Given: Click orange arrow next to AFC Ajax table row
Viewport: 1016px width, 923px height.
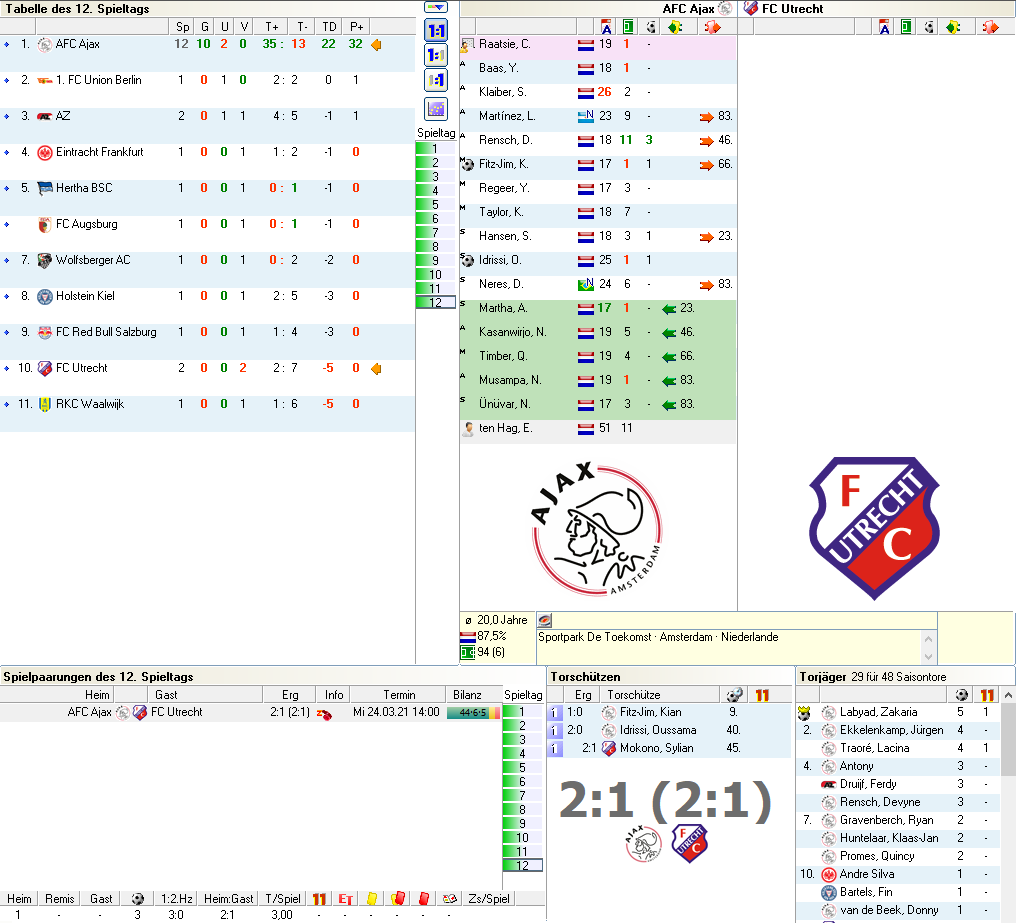Looking at the screenshot, I should [x=376, y=45].
